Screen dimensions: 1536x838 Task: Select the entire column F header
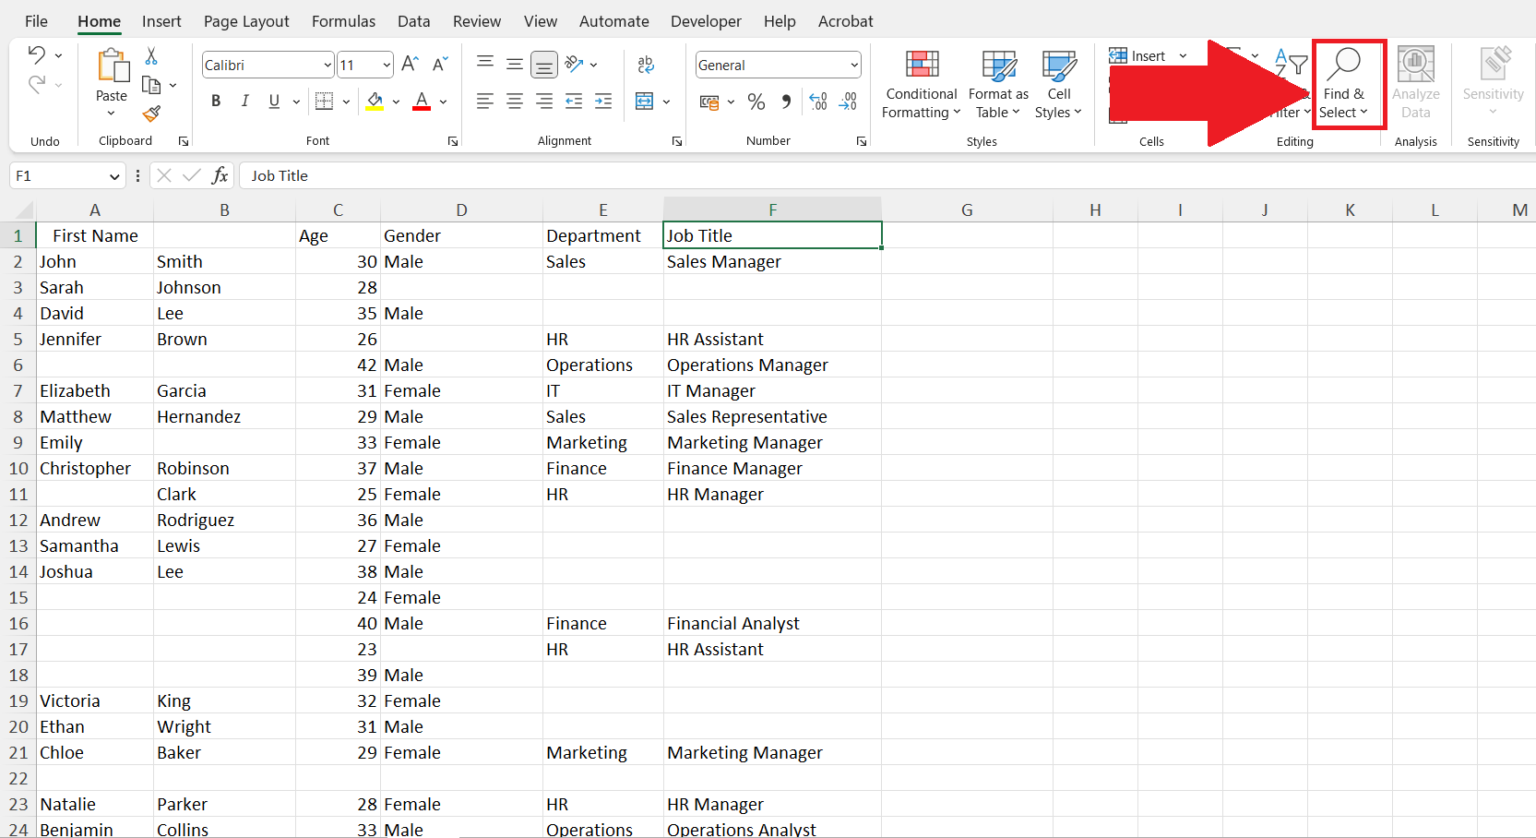pos(772,210)
